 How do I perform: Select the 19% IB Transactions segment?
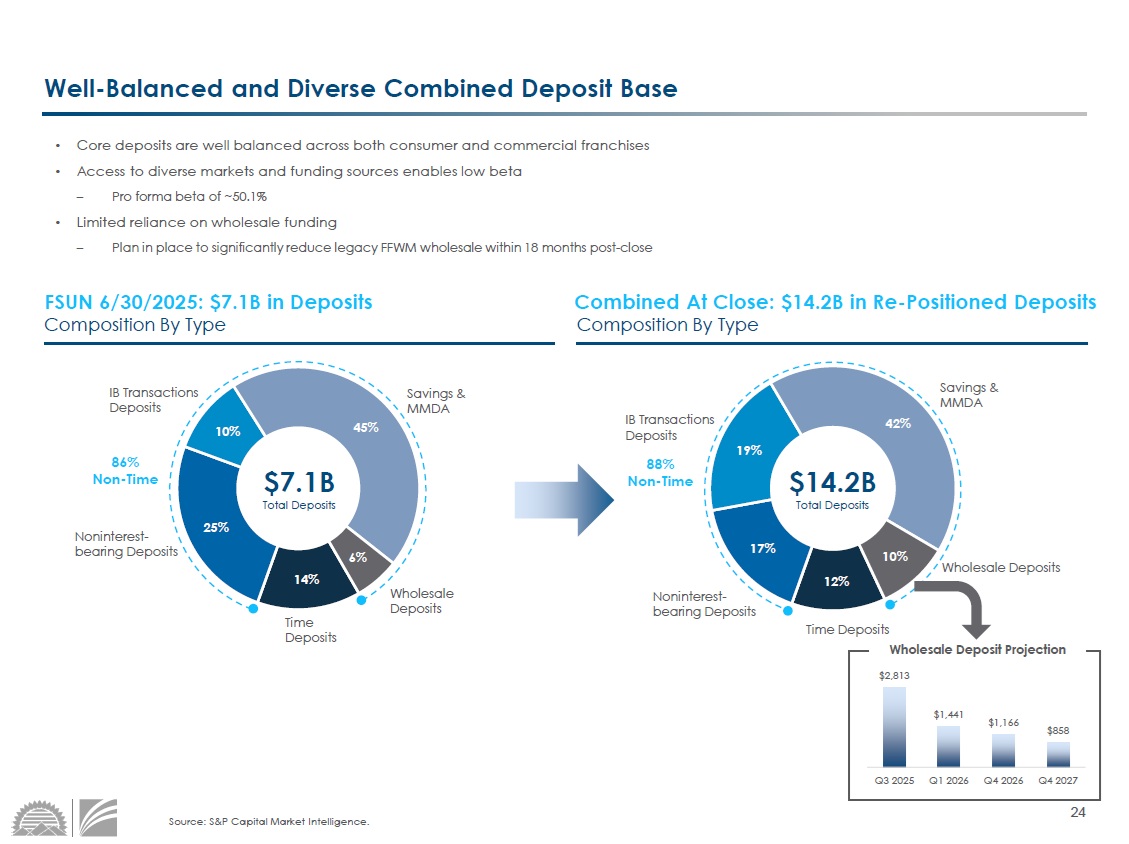click(749, 450)
